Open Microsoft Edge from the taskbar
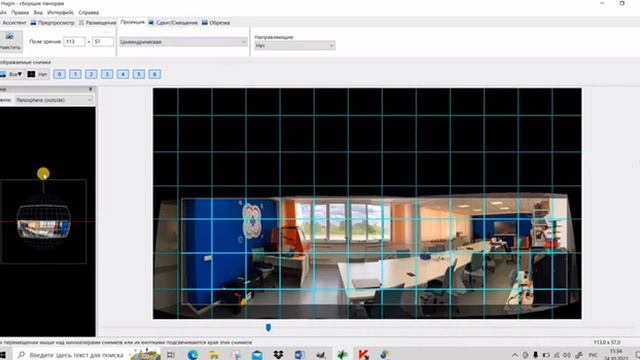Viewport: 640px width, 360px height. pos(193,355)
